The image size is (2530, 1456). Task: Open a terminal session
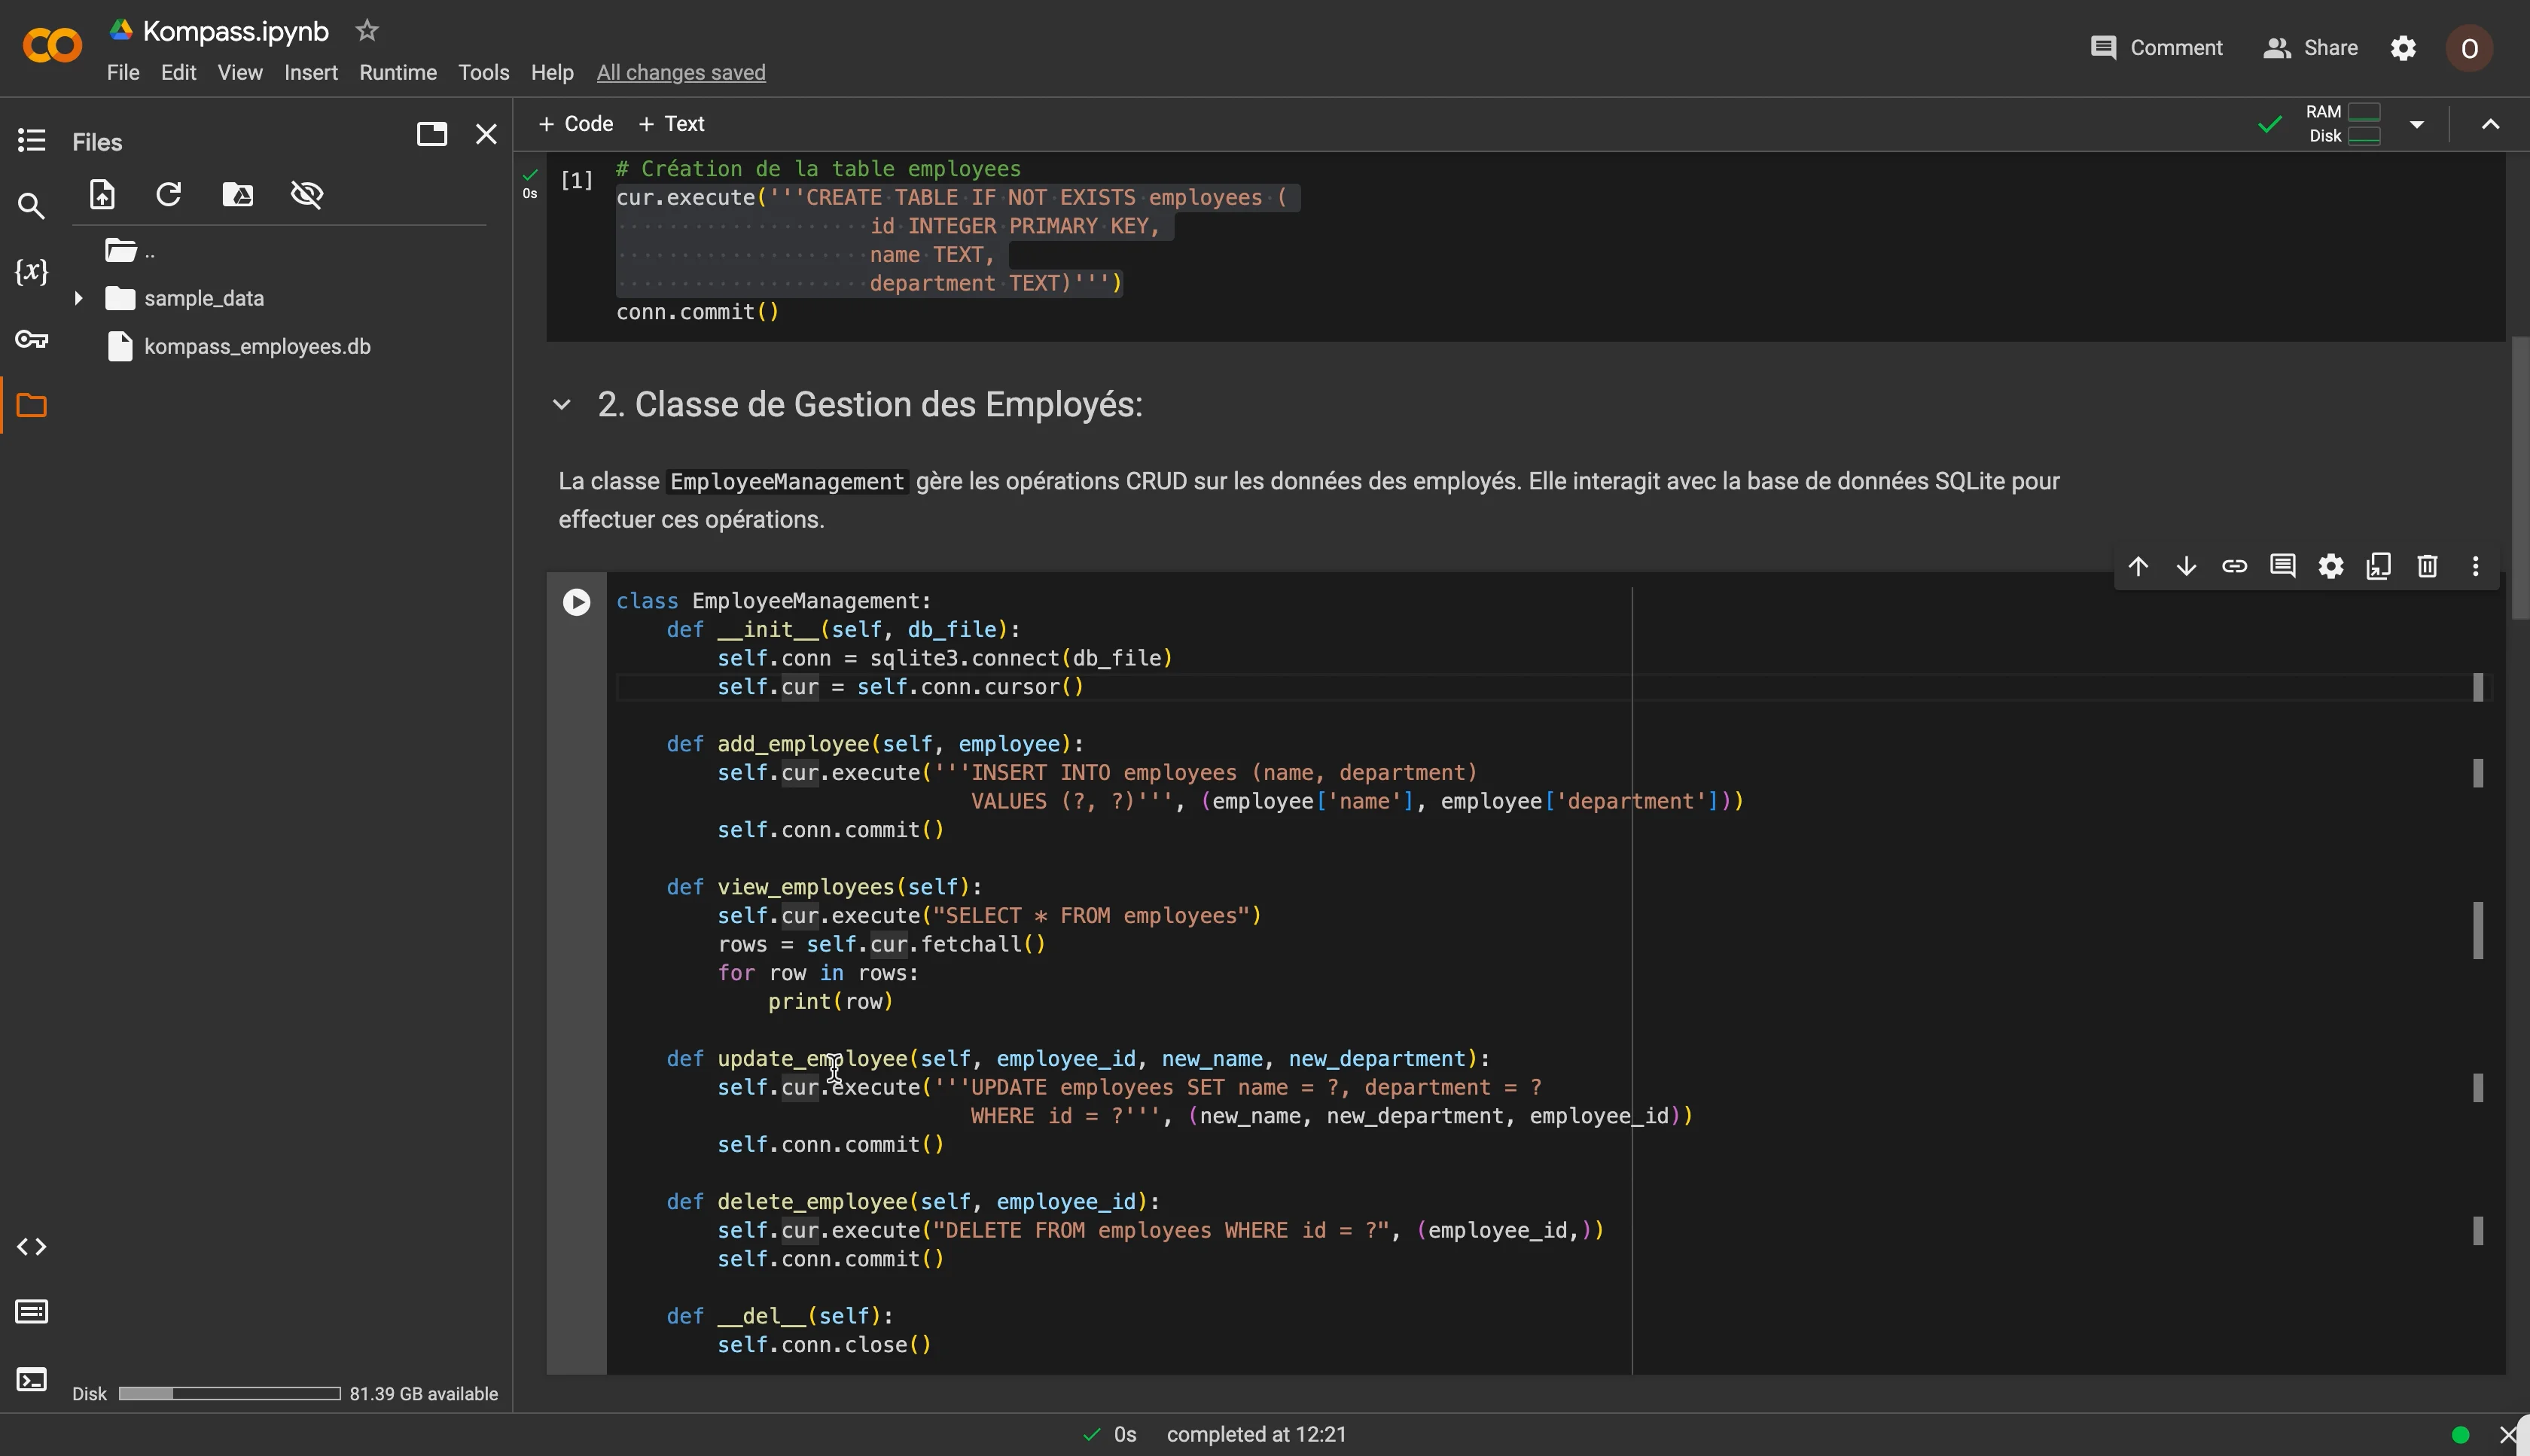pos(31,1379)
